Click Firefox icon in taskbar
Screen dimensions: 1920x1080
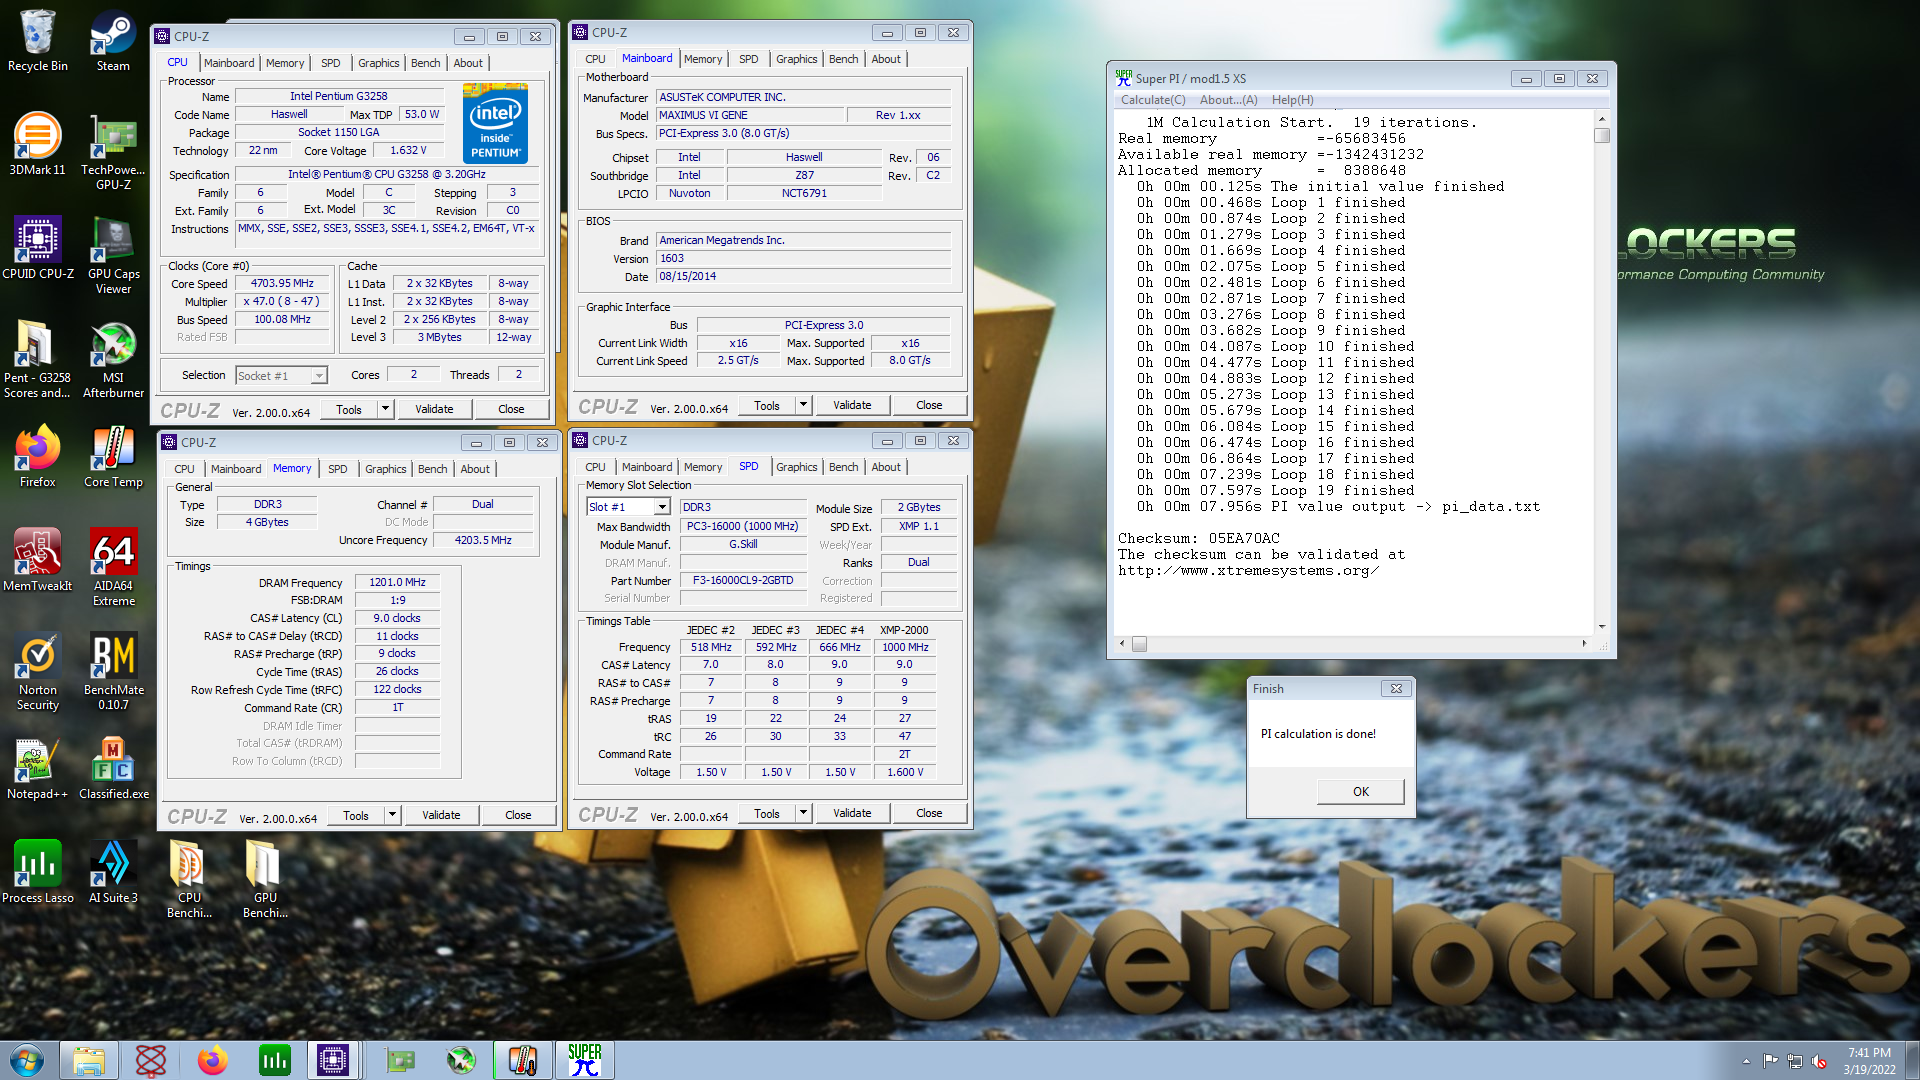pyautogui.click(x=212, y=1060)
